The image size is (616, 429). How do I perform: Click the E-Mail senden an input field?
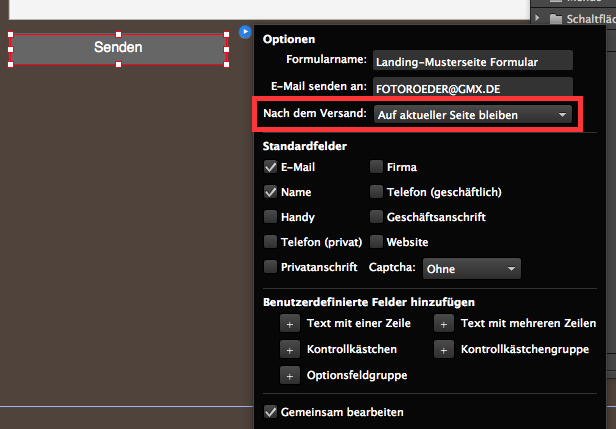pyautogui.click(x=473, y=87)
